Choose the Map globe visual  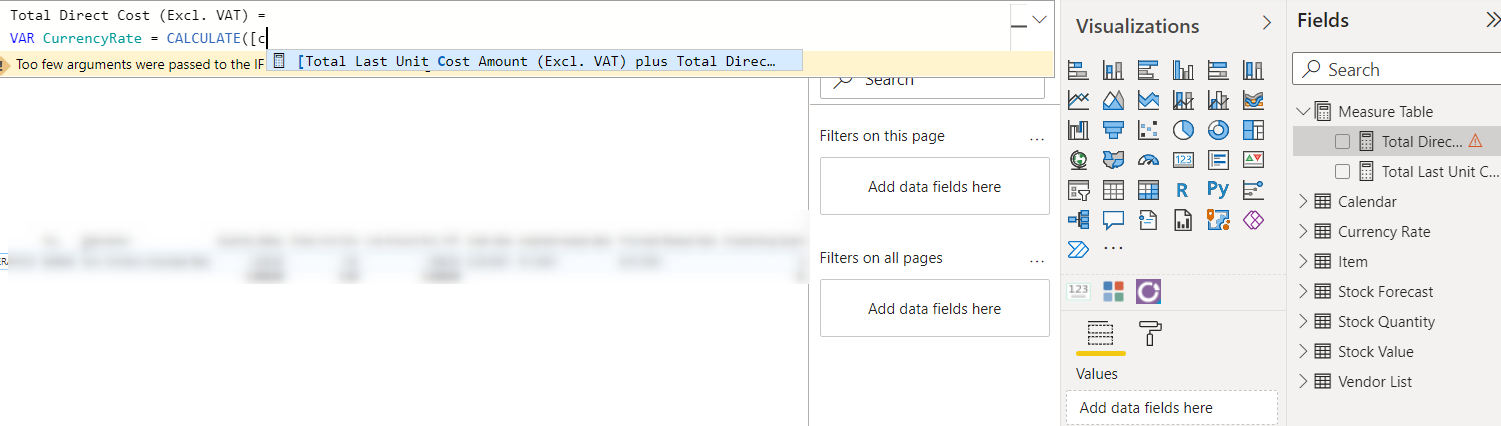[x=1078, y=160]
